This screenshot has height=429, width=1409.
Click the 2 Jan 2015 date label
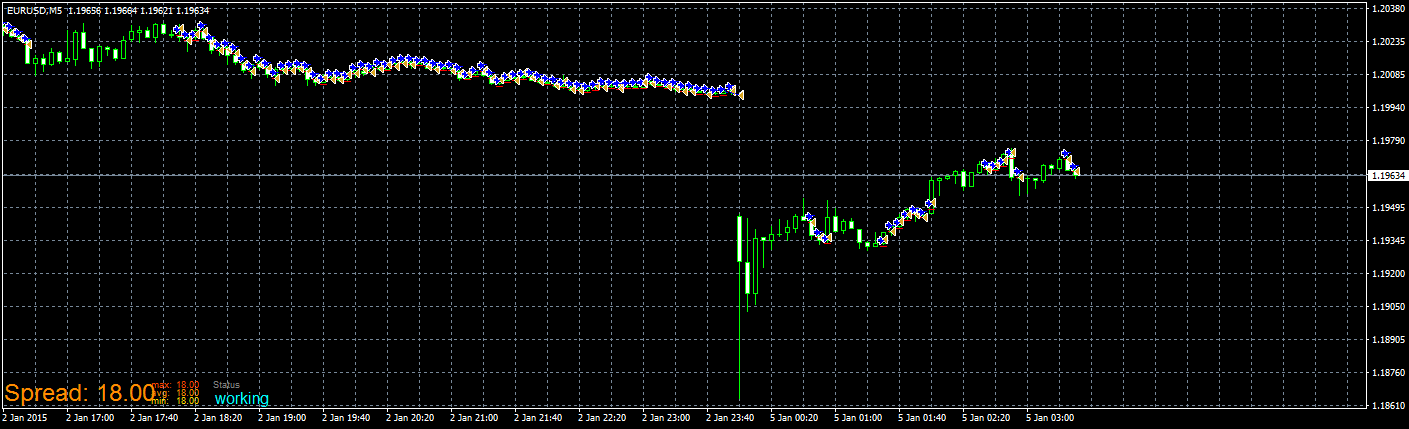coord(25,418)
